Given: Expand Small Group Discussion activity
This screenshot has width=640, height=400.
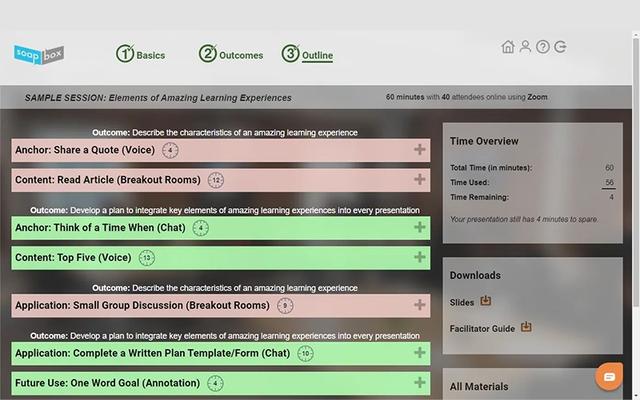Looking at the screenshot, I should coord(419,305).
